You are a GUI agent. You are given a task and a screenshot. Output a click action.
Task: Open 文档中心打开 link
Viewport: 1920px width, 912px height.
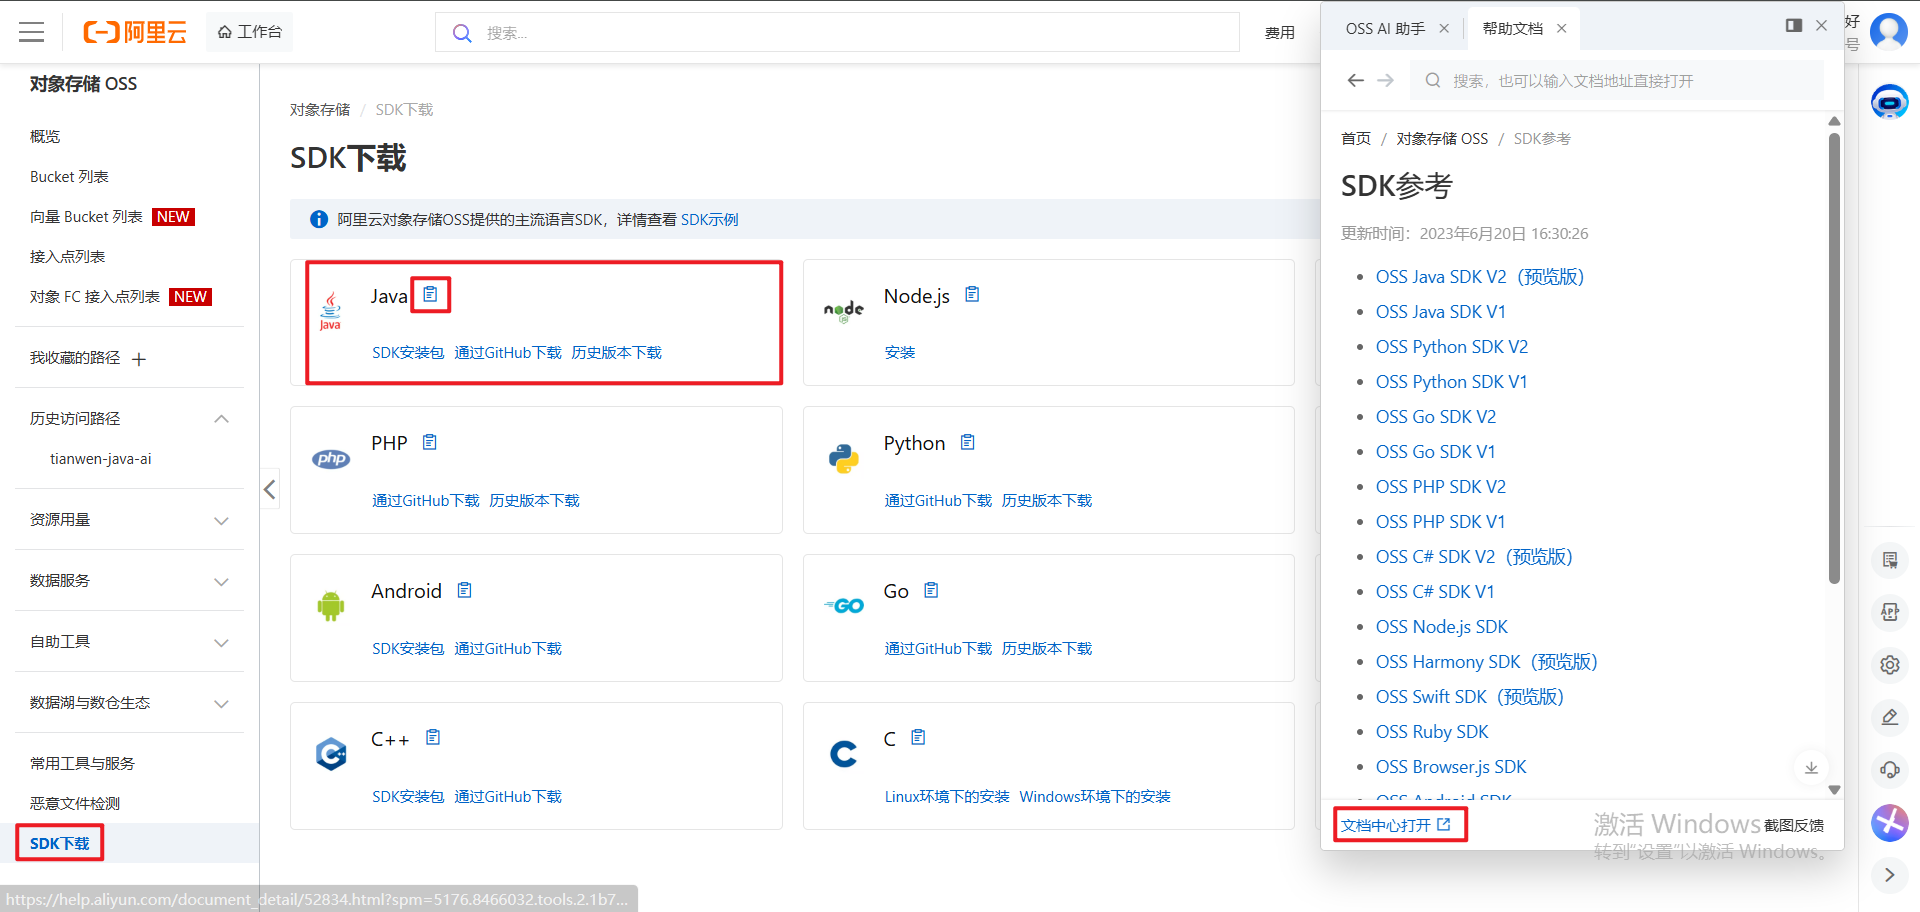click(1395, 825)
